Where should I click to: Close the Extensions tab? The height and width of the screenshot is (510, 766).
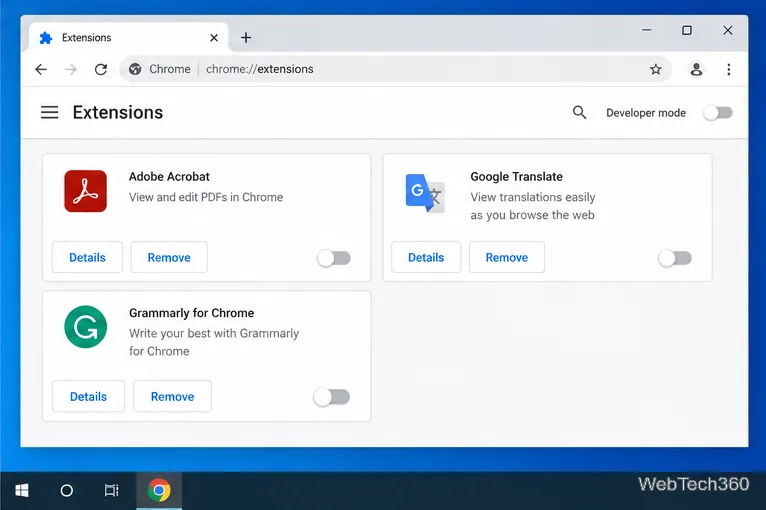tap(214, 38)
